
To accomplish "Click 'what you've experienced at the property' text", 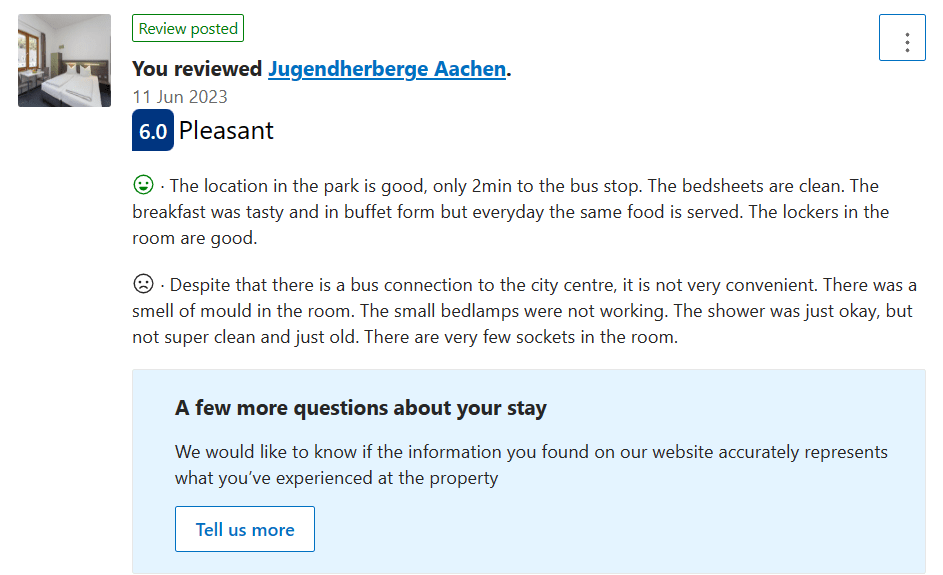I will pyautogui.click(x=336, y=478).
